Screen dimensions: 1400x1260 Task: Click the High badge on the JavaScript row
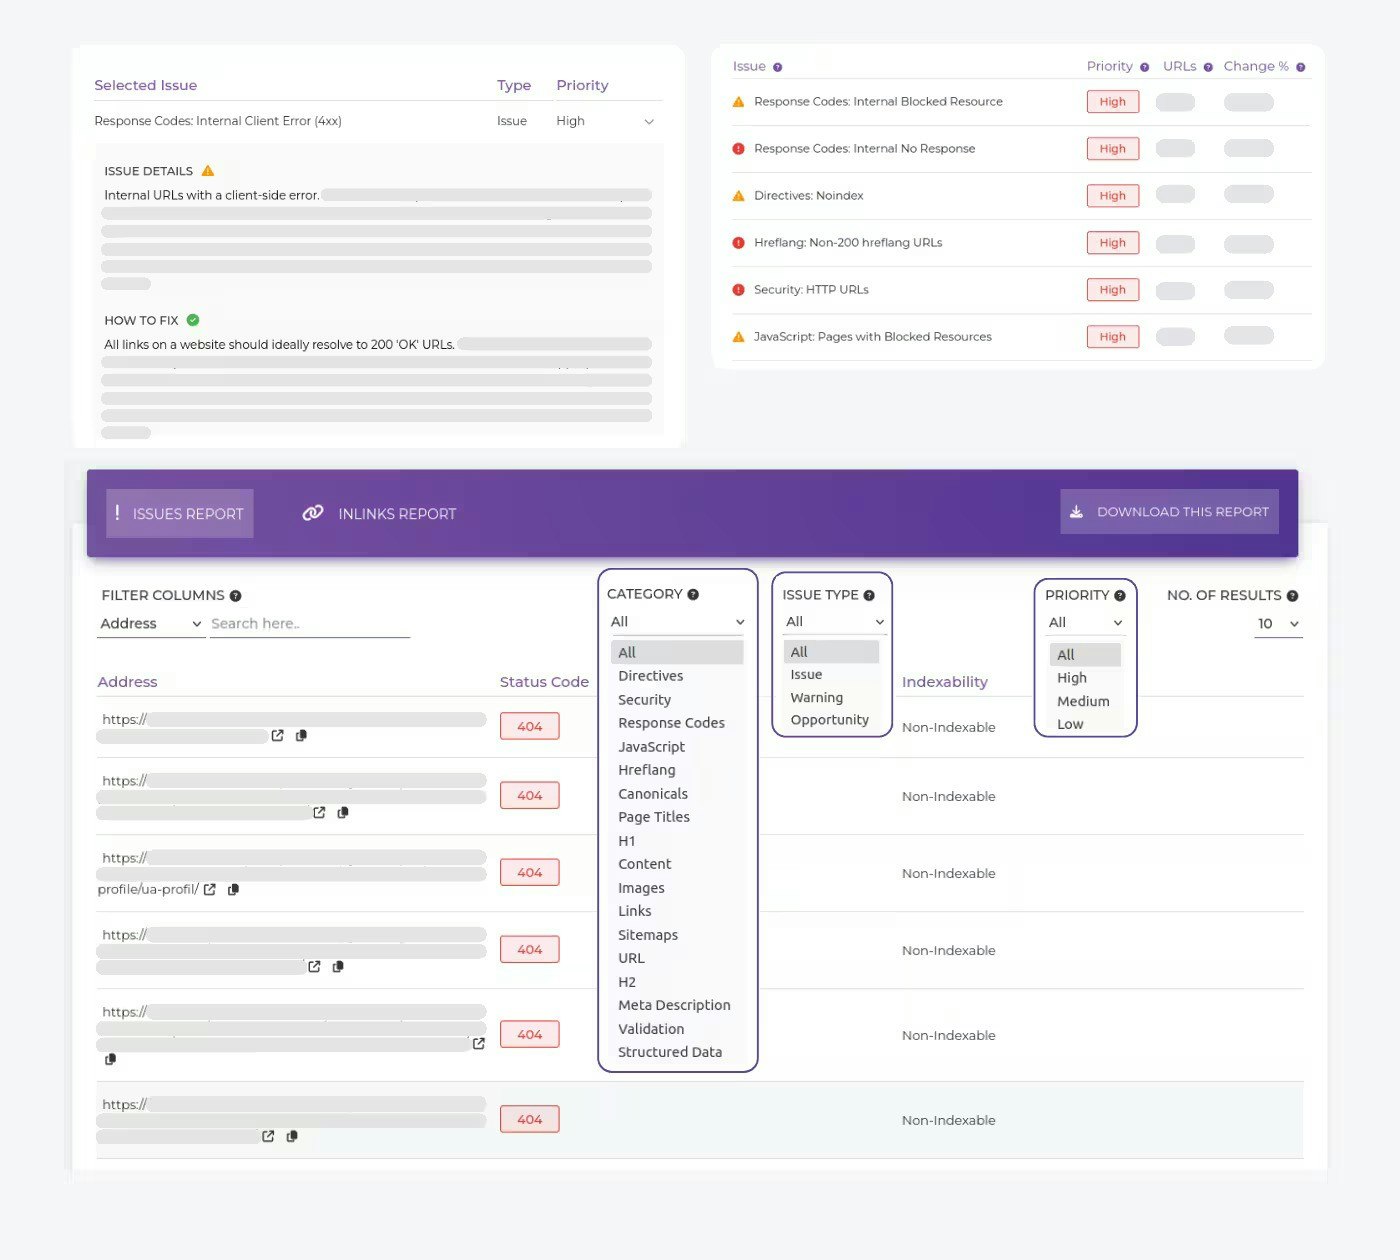pyautogui.click(x=1112, y=336)
